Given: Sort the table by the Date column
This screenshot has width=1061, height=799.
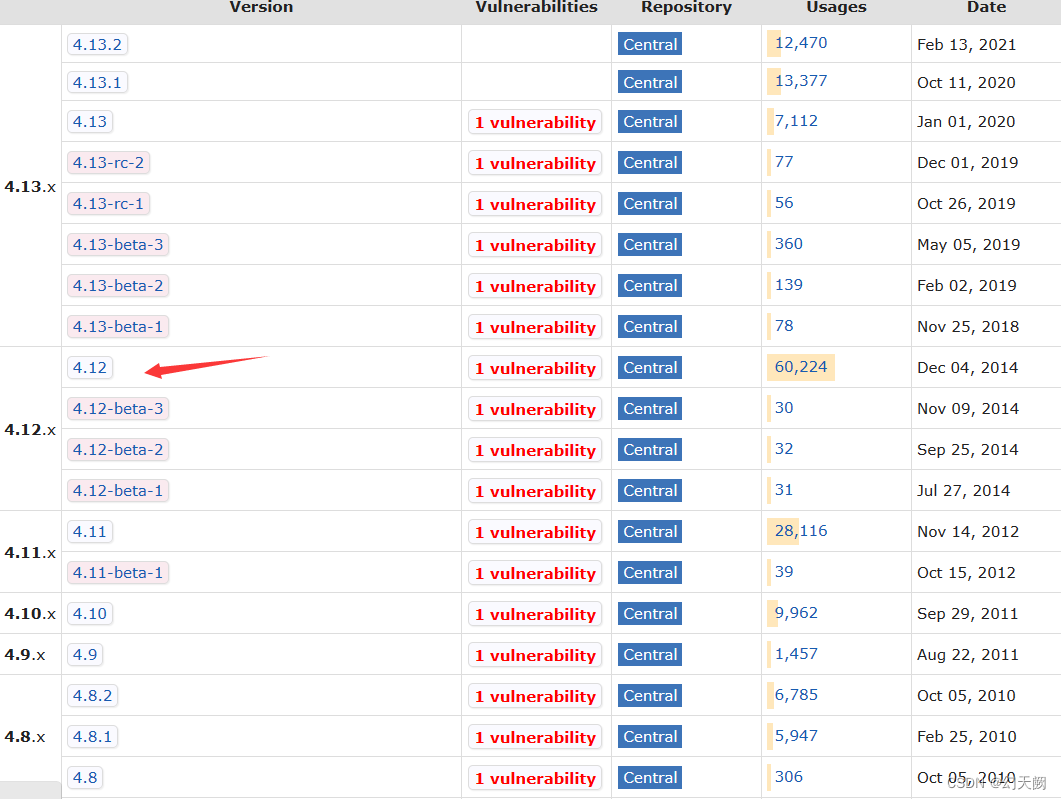Looking at the screenshot, I should [986, 8].
